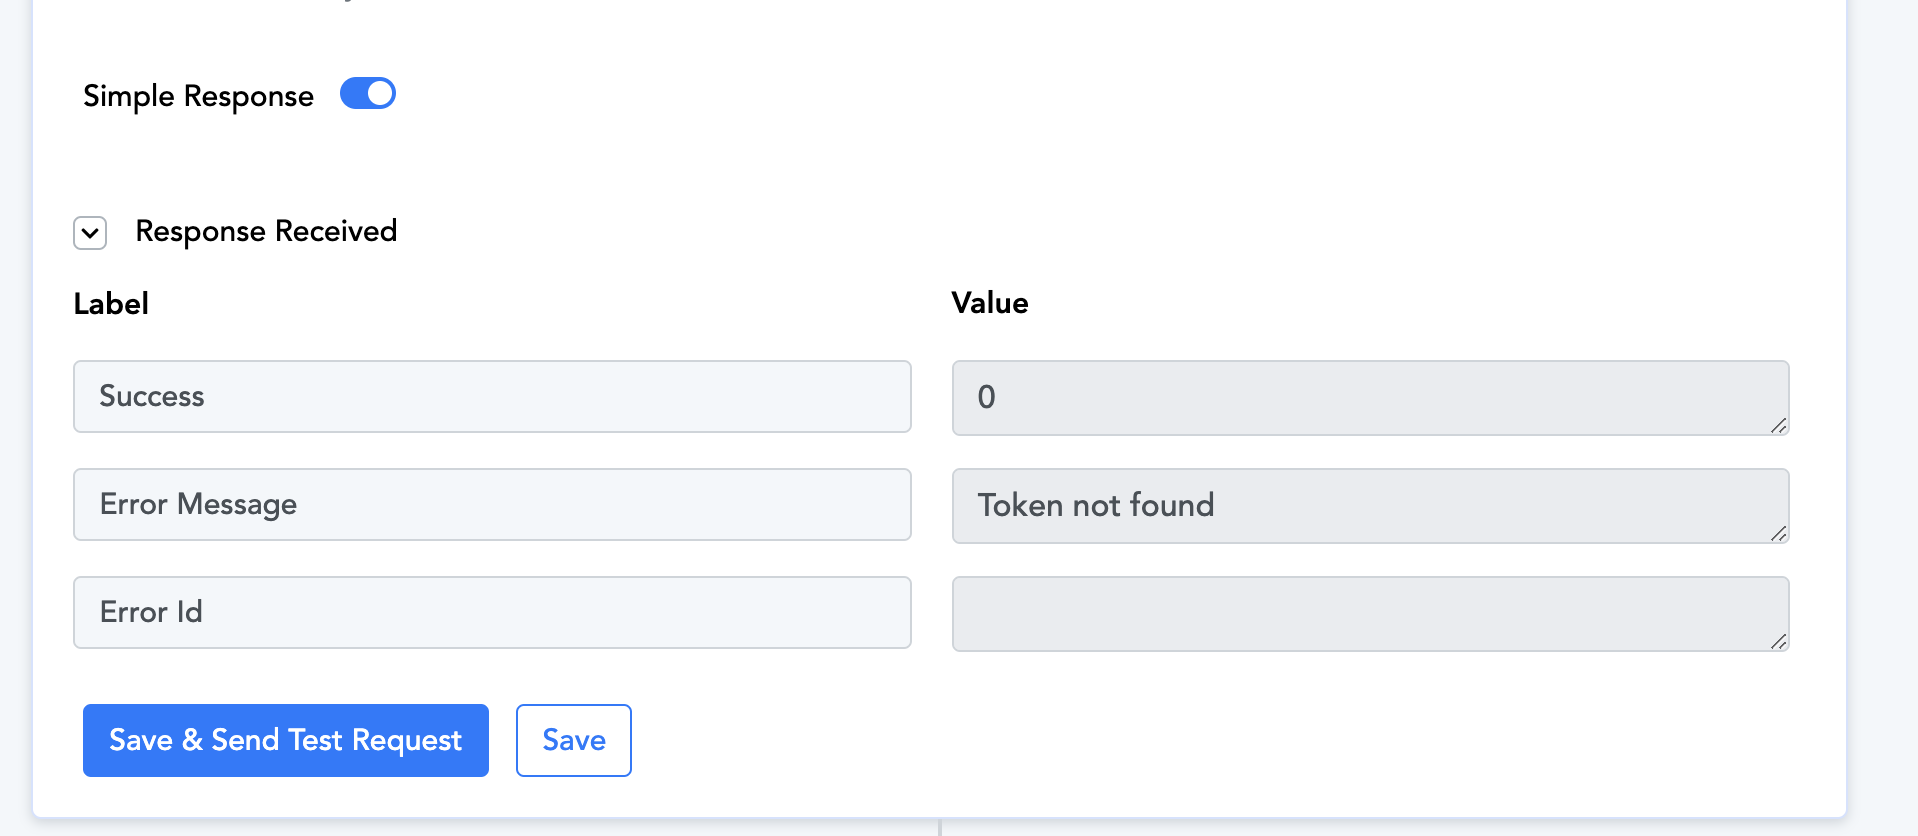Click Save & Send Test Request
The image size is (1918, 836).
tap(286, 740)
